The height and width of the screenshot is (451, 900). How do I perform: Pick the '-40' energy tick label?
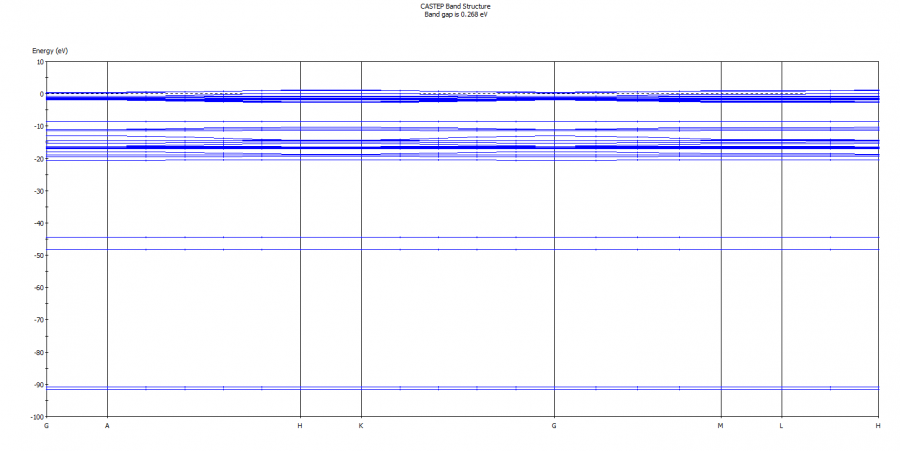[38, 223]
